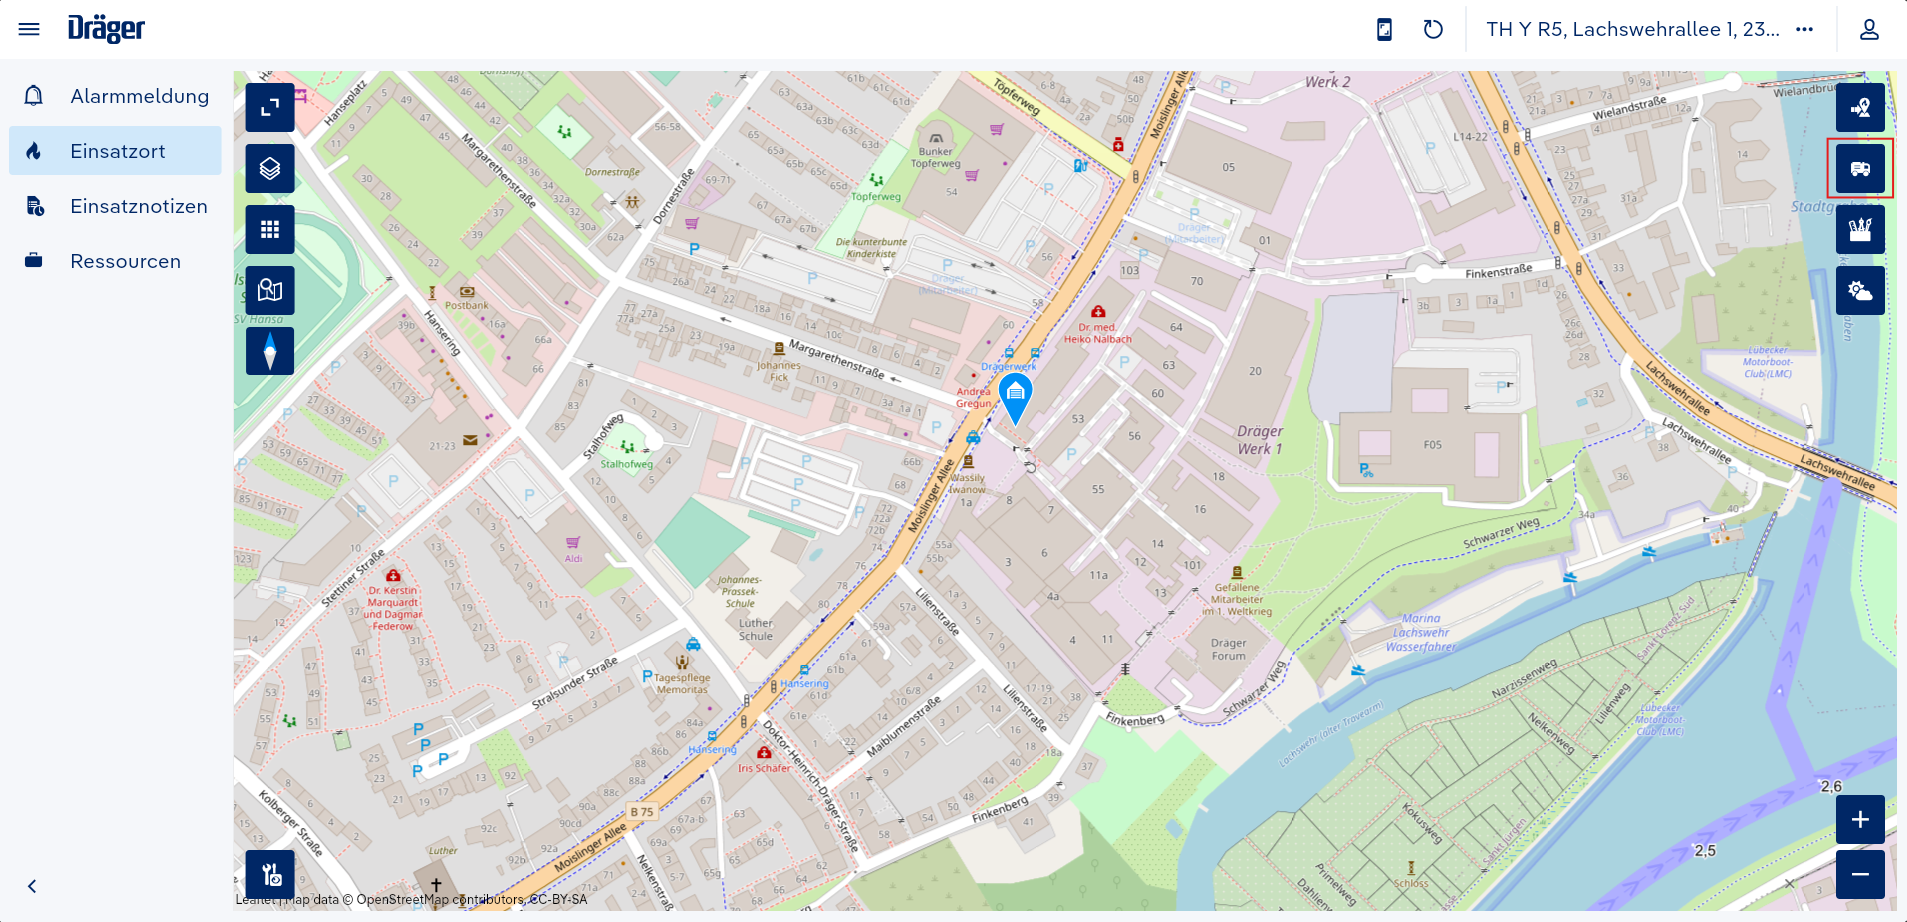The image size is (1907, 922).
Task: Open the Leaflet attribution link
Action: pyautogui.click(x=256, y=899)
